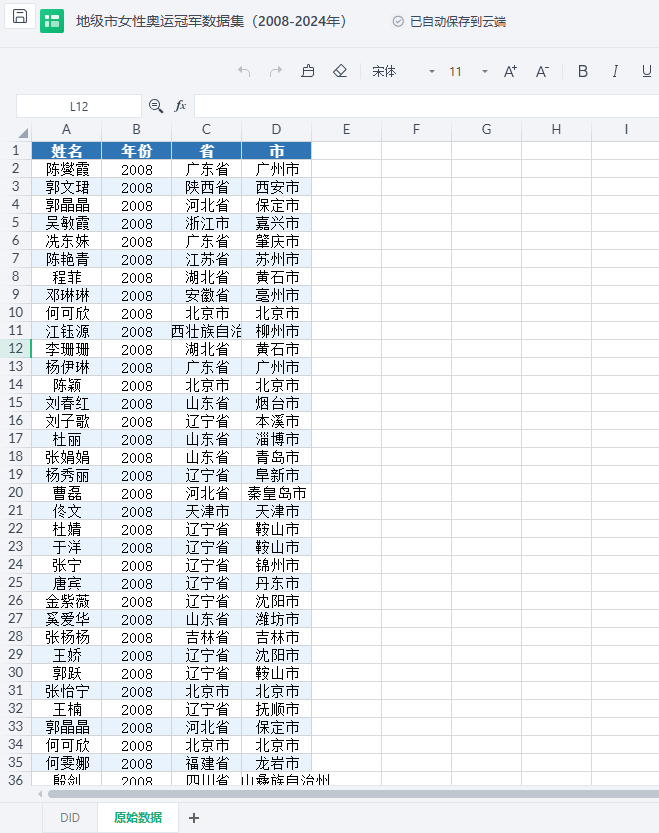The image size is (659, 833).
Task: Click the cell containing 刘子歌
Action: click(x=66, y=421)
